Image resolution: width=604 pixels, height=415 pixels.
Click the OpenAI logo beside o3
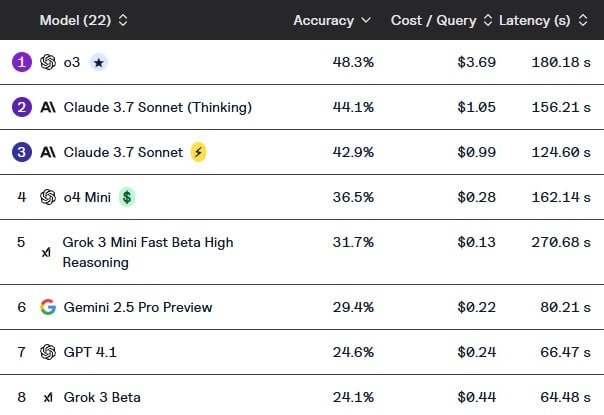pos(48,62)
